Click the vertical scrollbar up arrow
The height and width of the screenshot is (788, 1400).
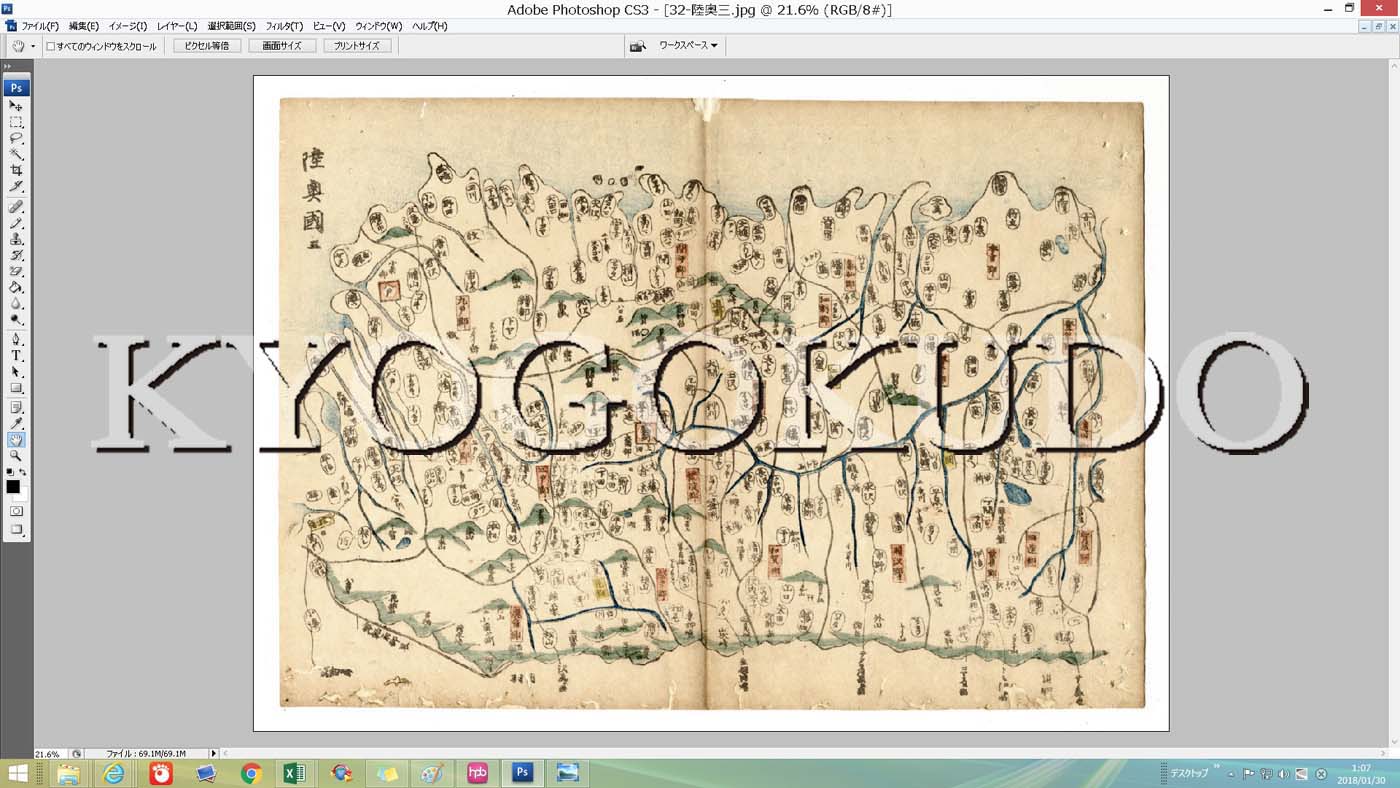[x=1394, y=66]
